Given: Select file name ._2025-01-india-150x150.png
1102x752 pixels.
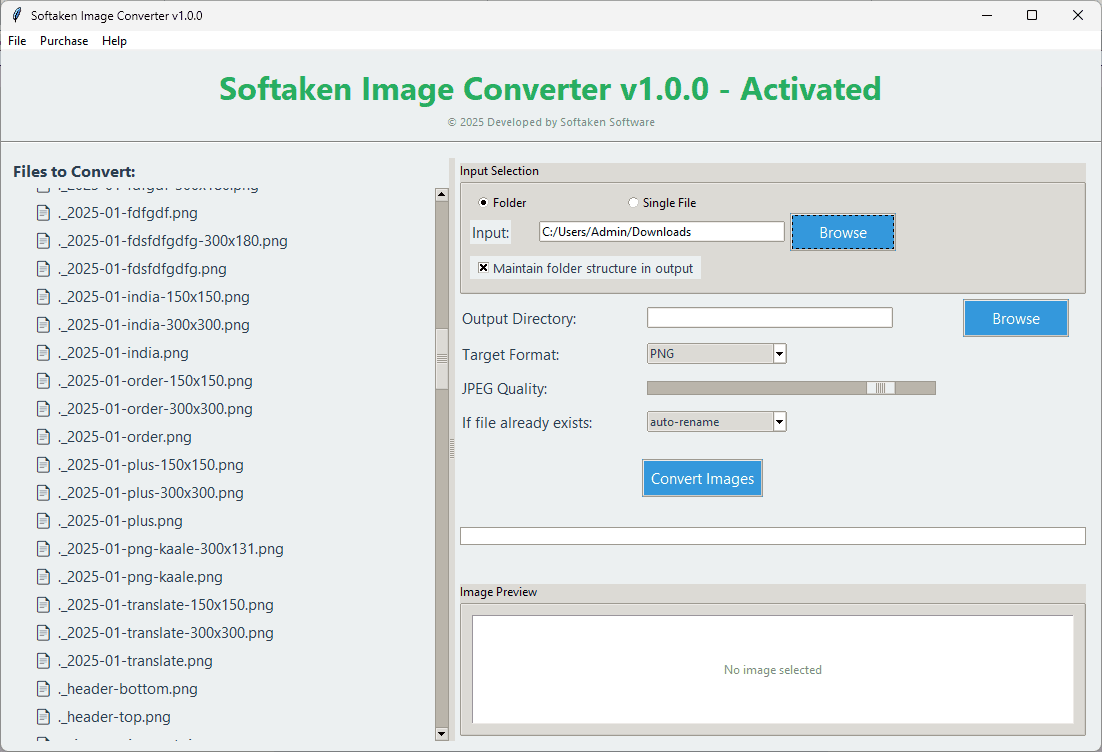Looking at the screenshot, I should tap(154, 297).
